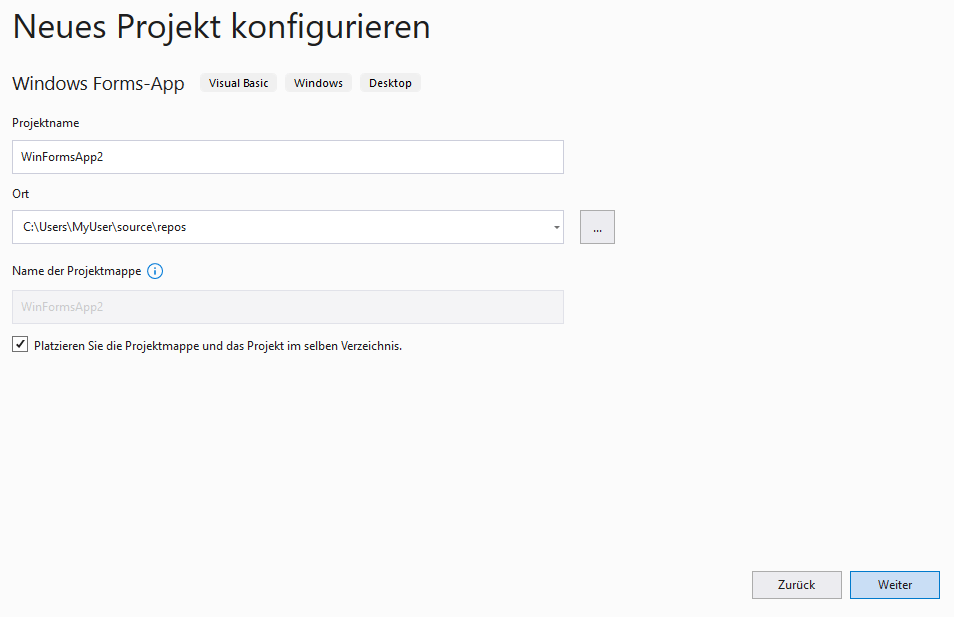Viewport: 954px width, 617px height.
Task: Uncheck 'Platzieren Sie die Projektmappe' checkbox
Action: point(20,344)
